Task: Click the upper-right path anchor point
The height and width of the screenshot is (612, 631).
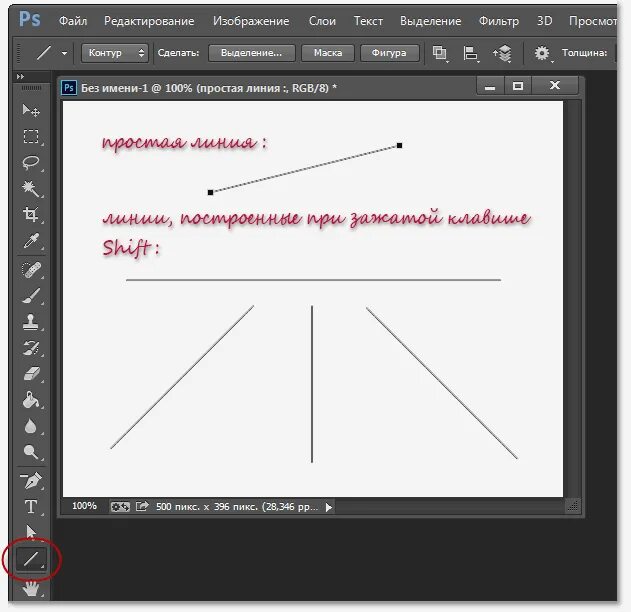Action: point(399,145)
